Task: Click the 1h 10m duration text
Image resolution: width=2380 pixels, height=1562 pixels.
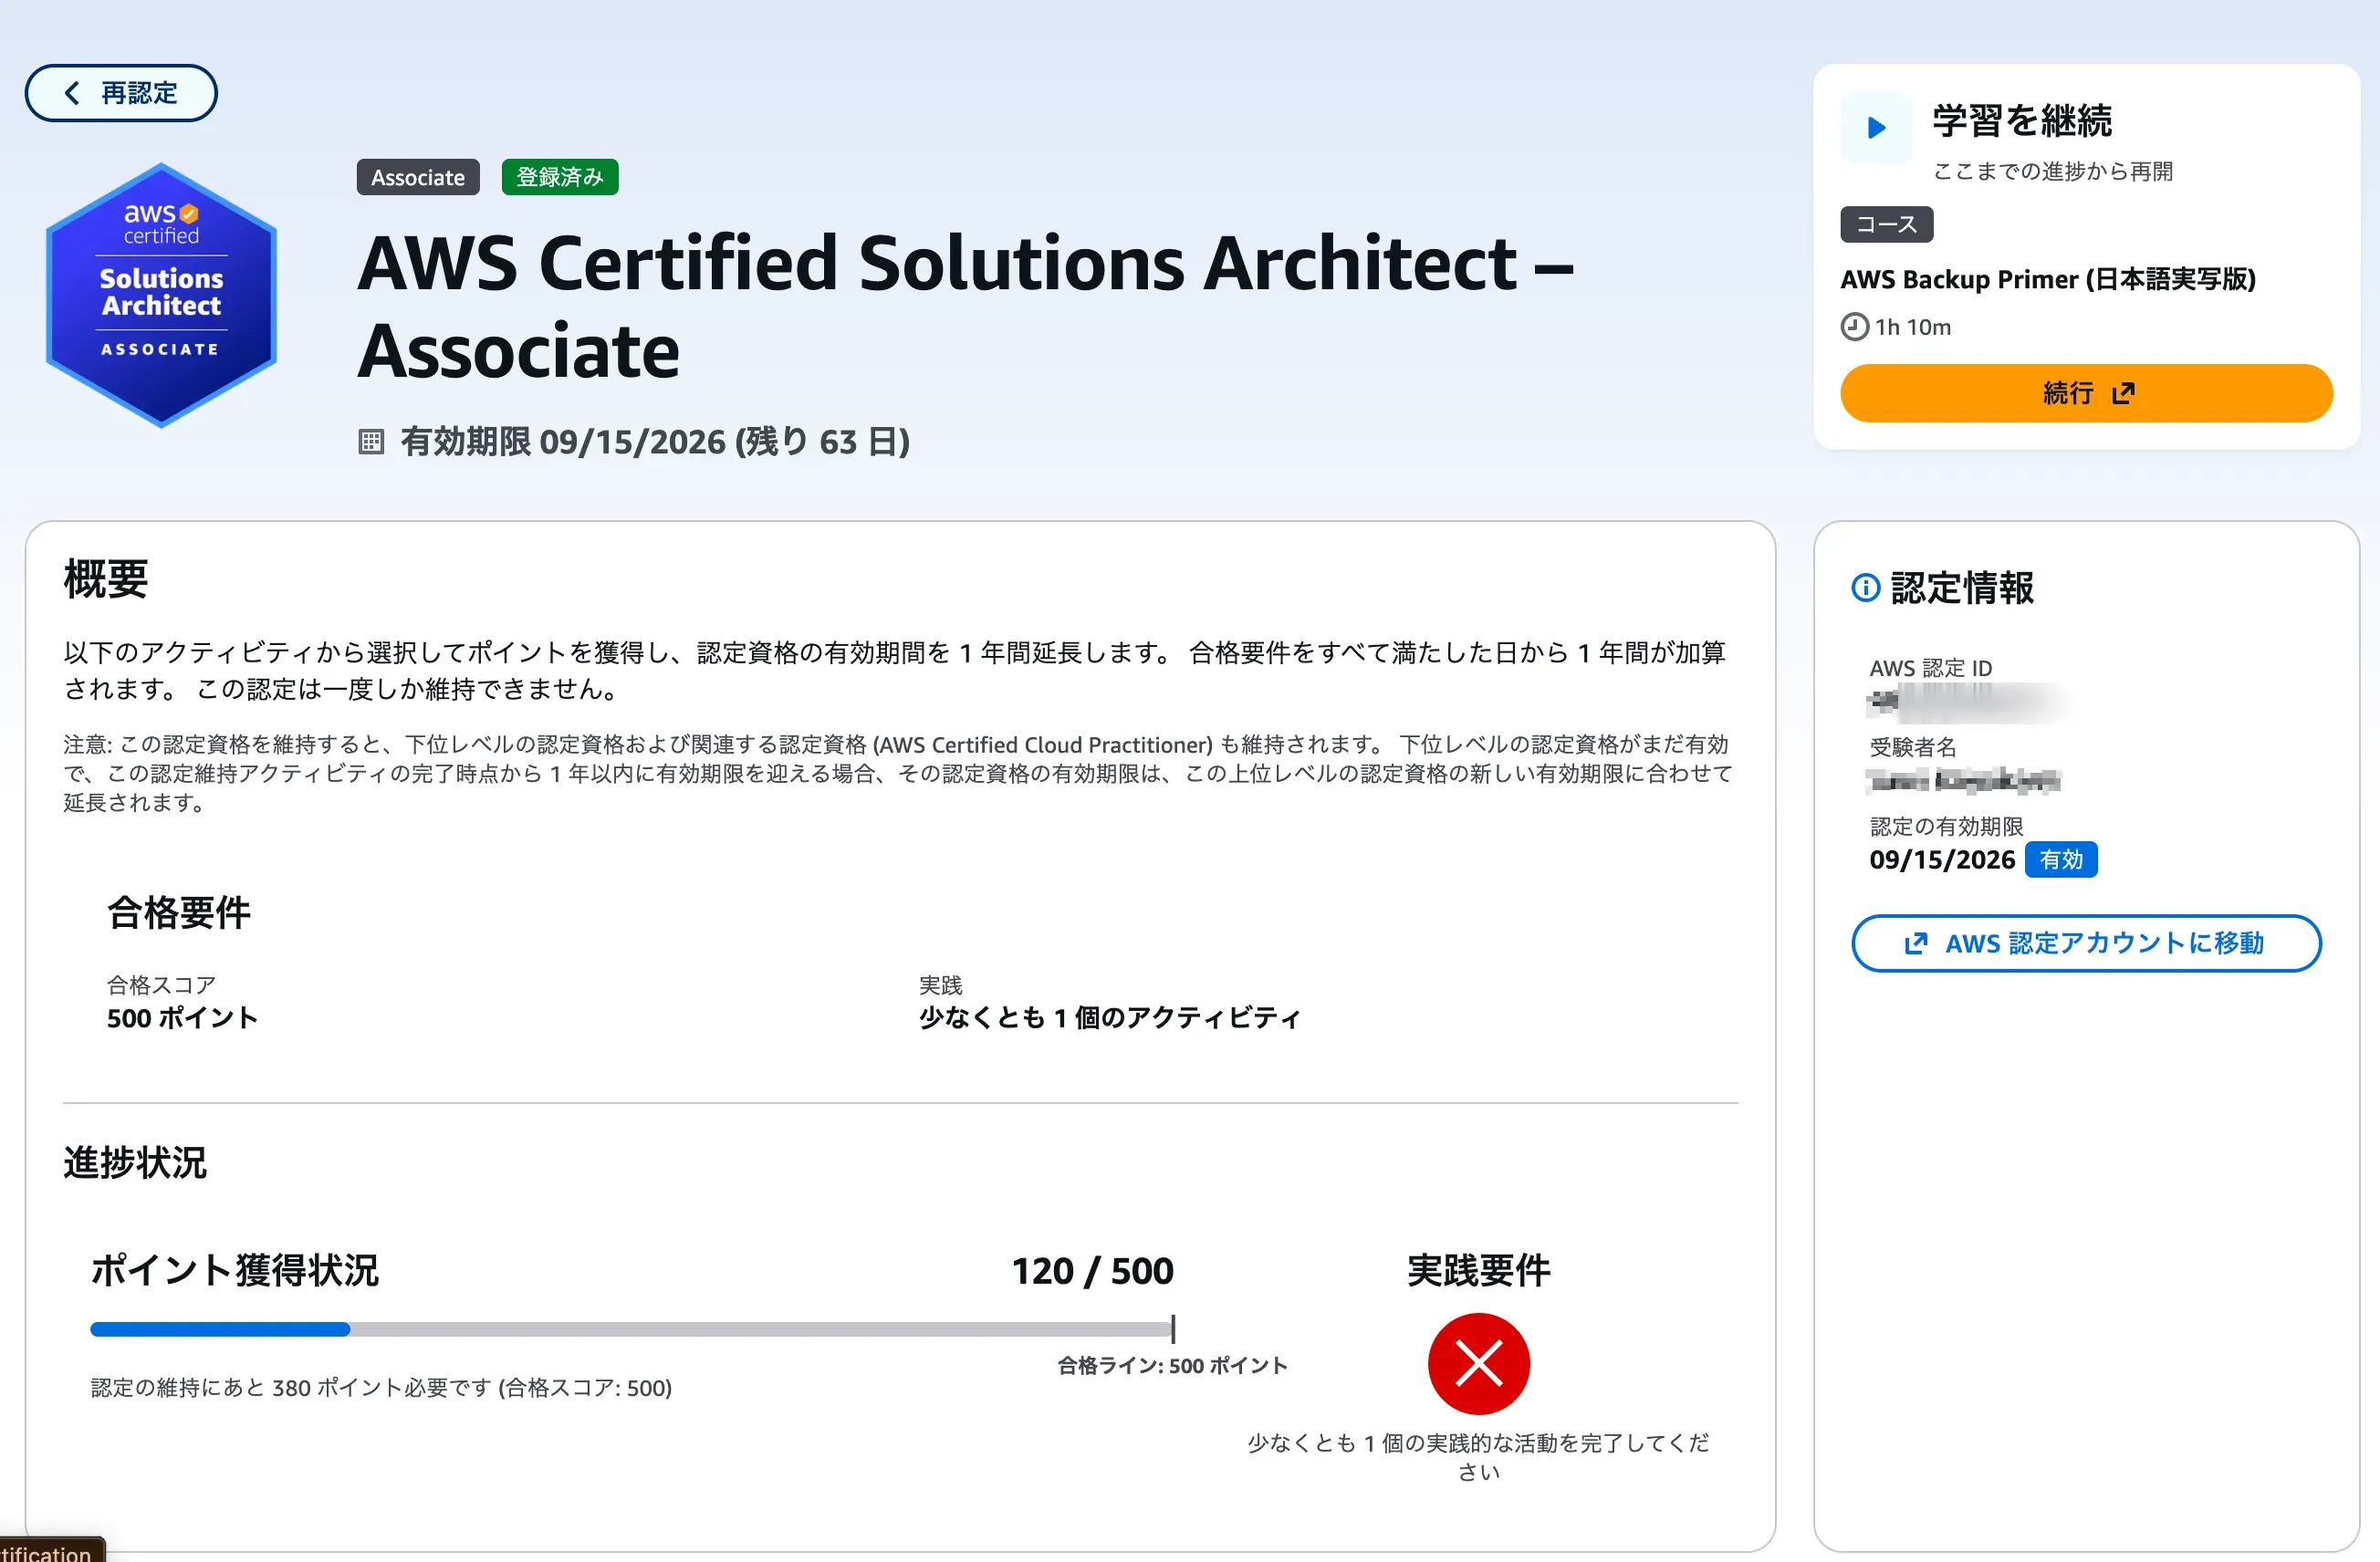Action: (1912, 327)
